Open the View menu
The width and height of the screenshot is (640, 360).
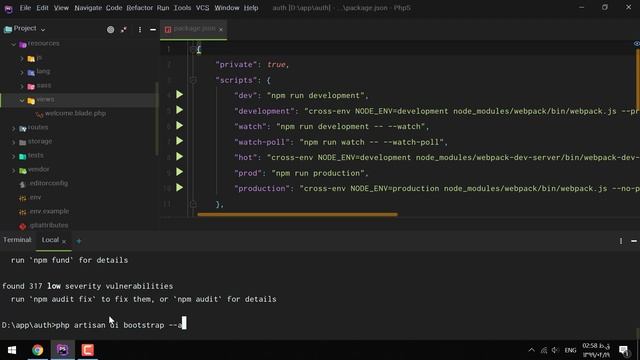61,8
